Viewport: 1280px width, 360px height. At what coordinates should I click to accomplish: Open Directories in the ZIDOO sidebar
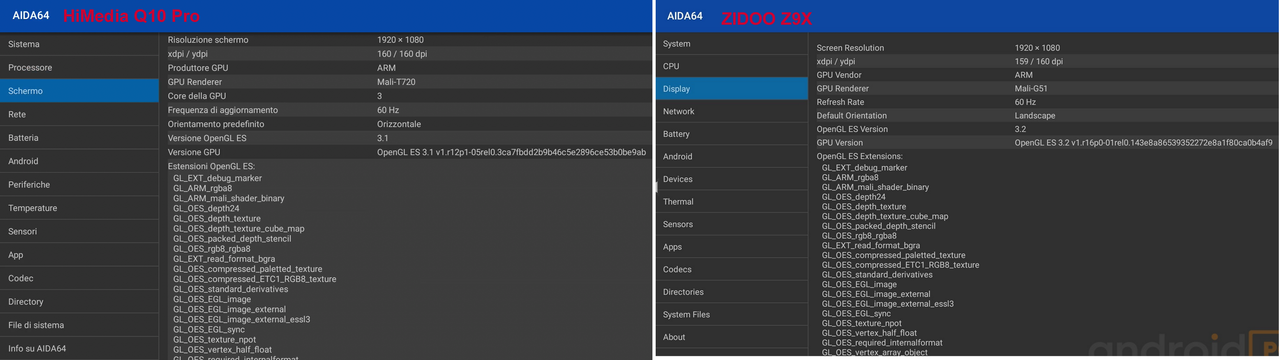tap(732, 292)
